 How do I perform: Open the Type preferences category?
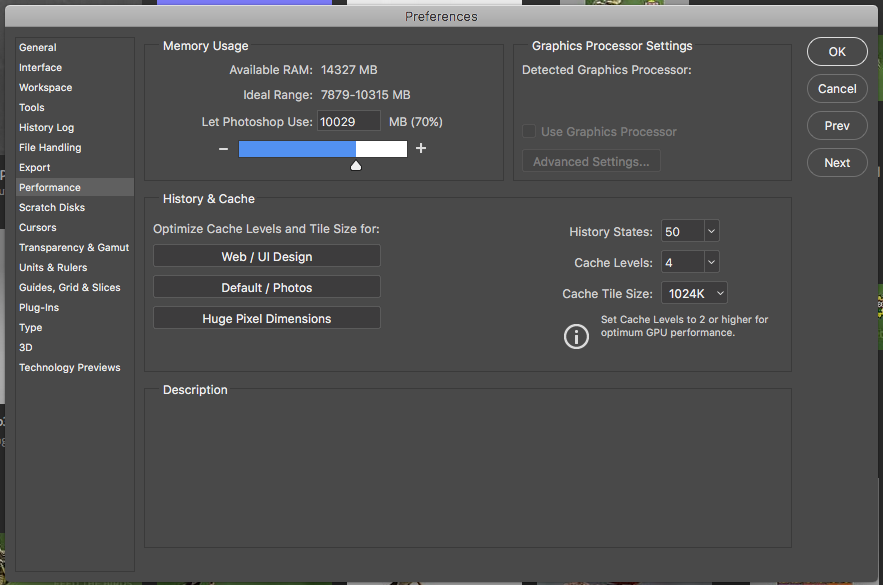75,327
